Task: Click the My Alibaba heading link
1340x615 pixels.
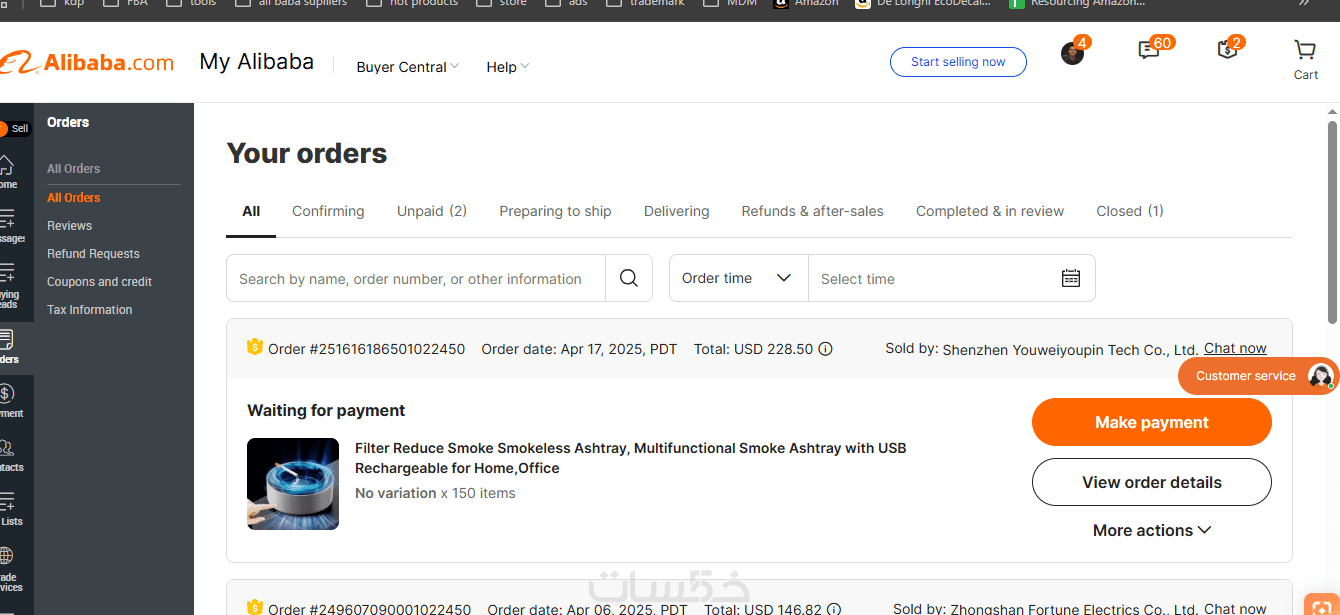Action: [256, 62]
